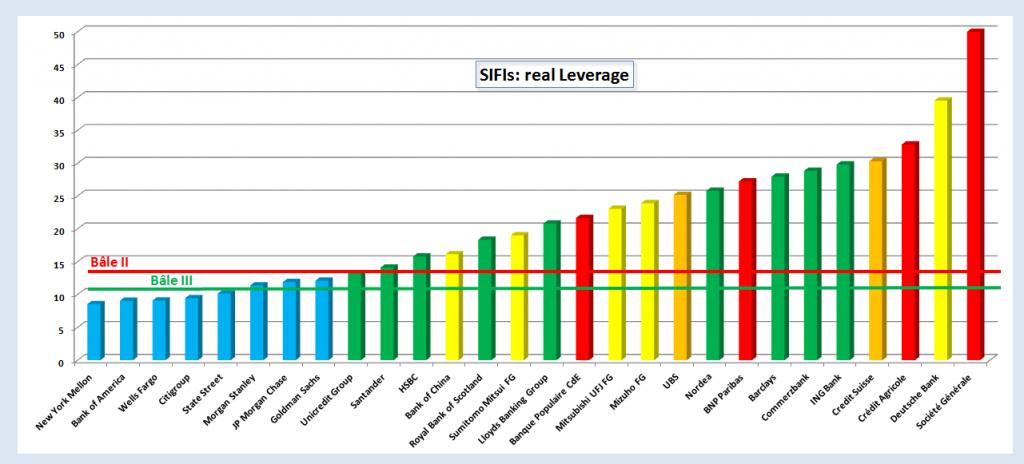Click the y-axis value 50

[x=57, y=33]
